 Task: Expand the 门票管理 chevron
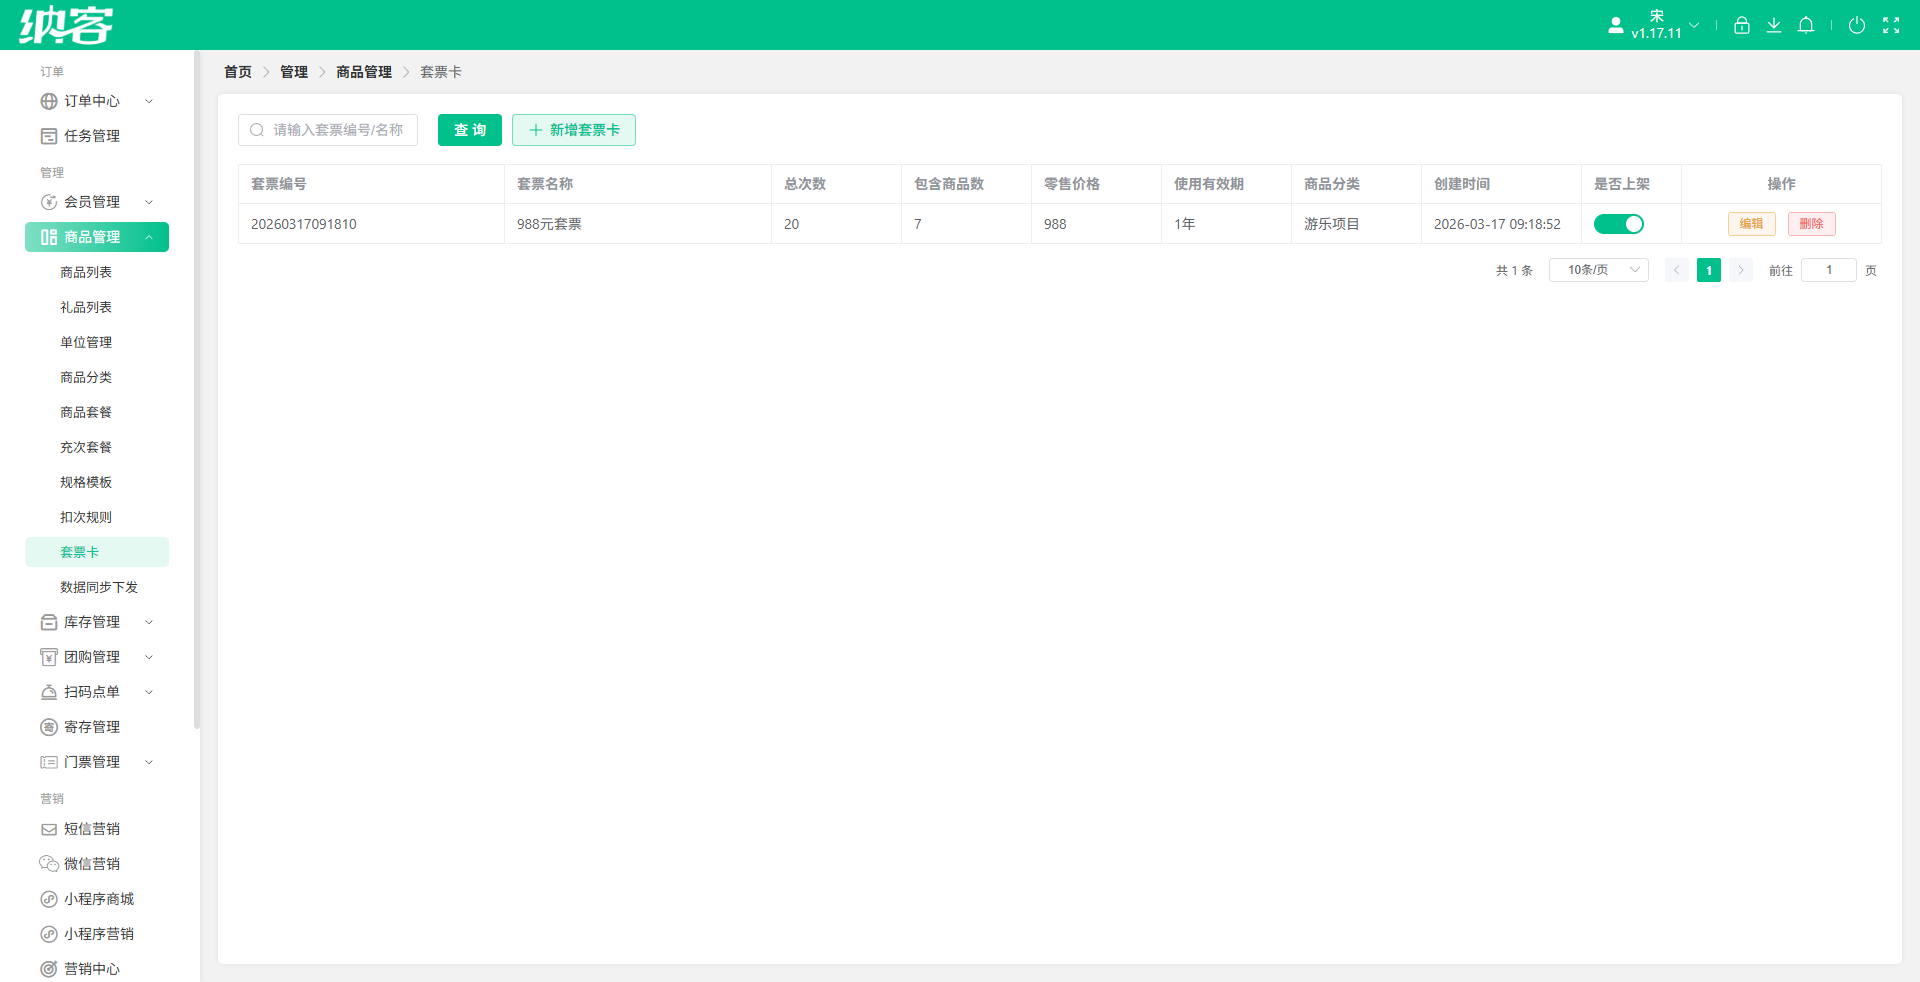(149, 762)
